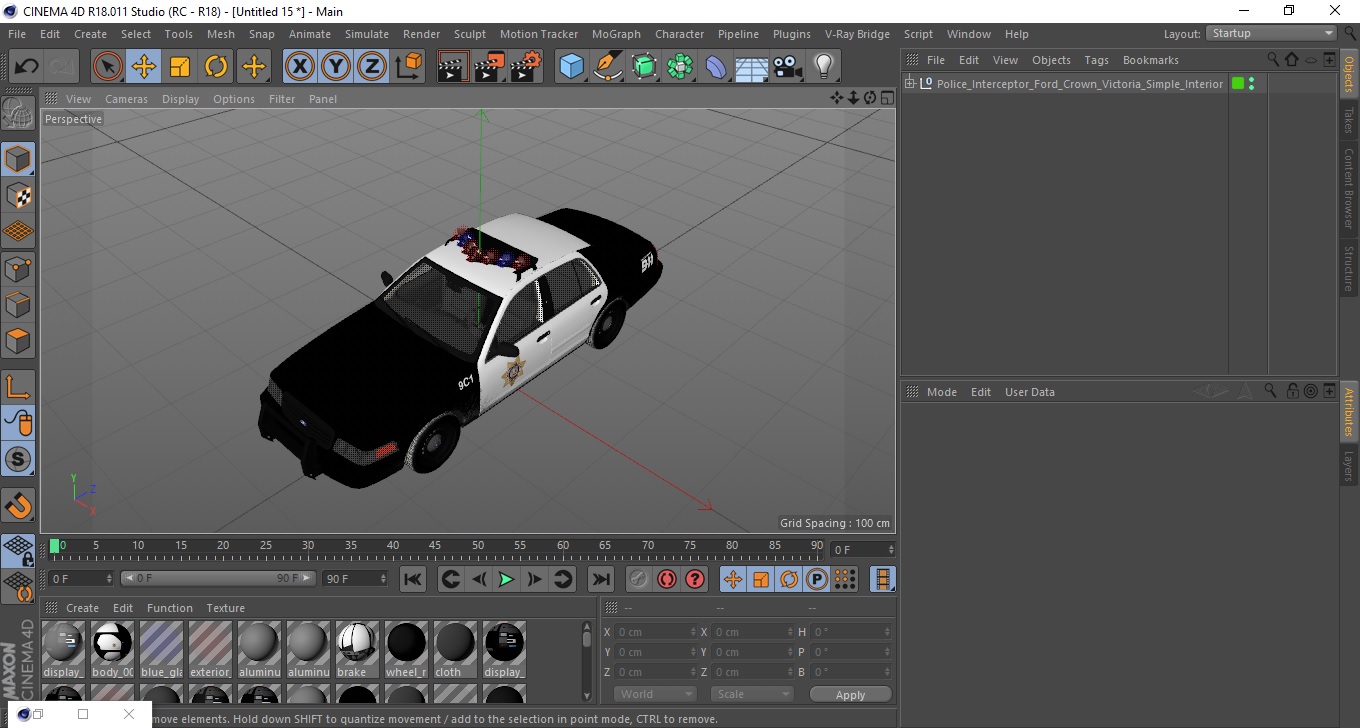Toggle Autokeying button
Screen dimensions: 1360x728
point(667,579)
